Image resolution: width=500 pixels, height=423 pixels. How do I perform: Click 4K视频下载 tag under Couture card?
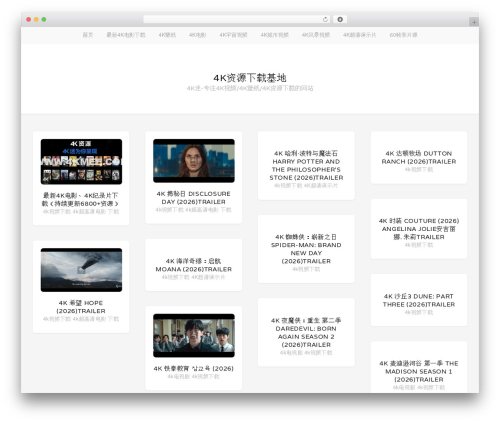coord(419,245)
